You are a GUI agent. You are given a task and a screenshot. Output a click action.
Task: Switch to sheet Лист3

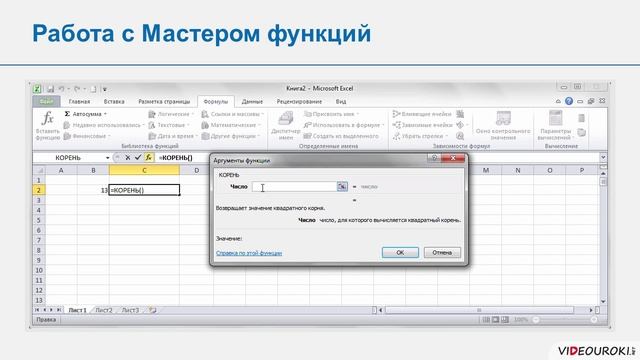130,310
